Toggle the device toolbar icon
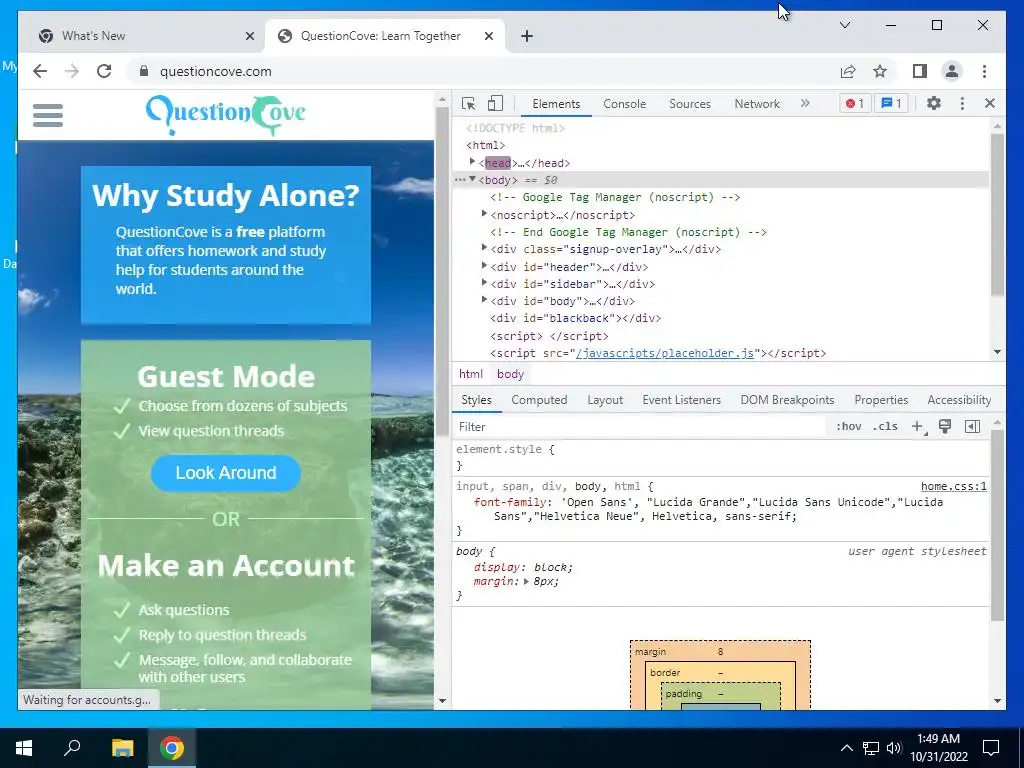Screen dimensions: 1024x768 496,103
